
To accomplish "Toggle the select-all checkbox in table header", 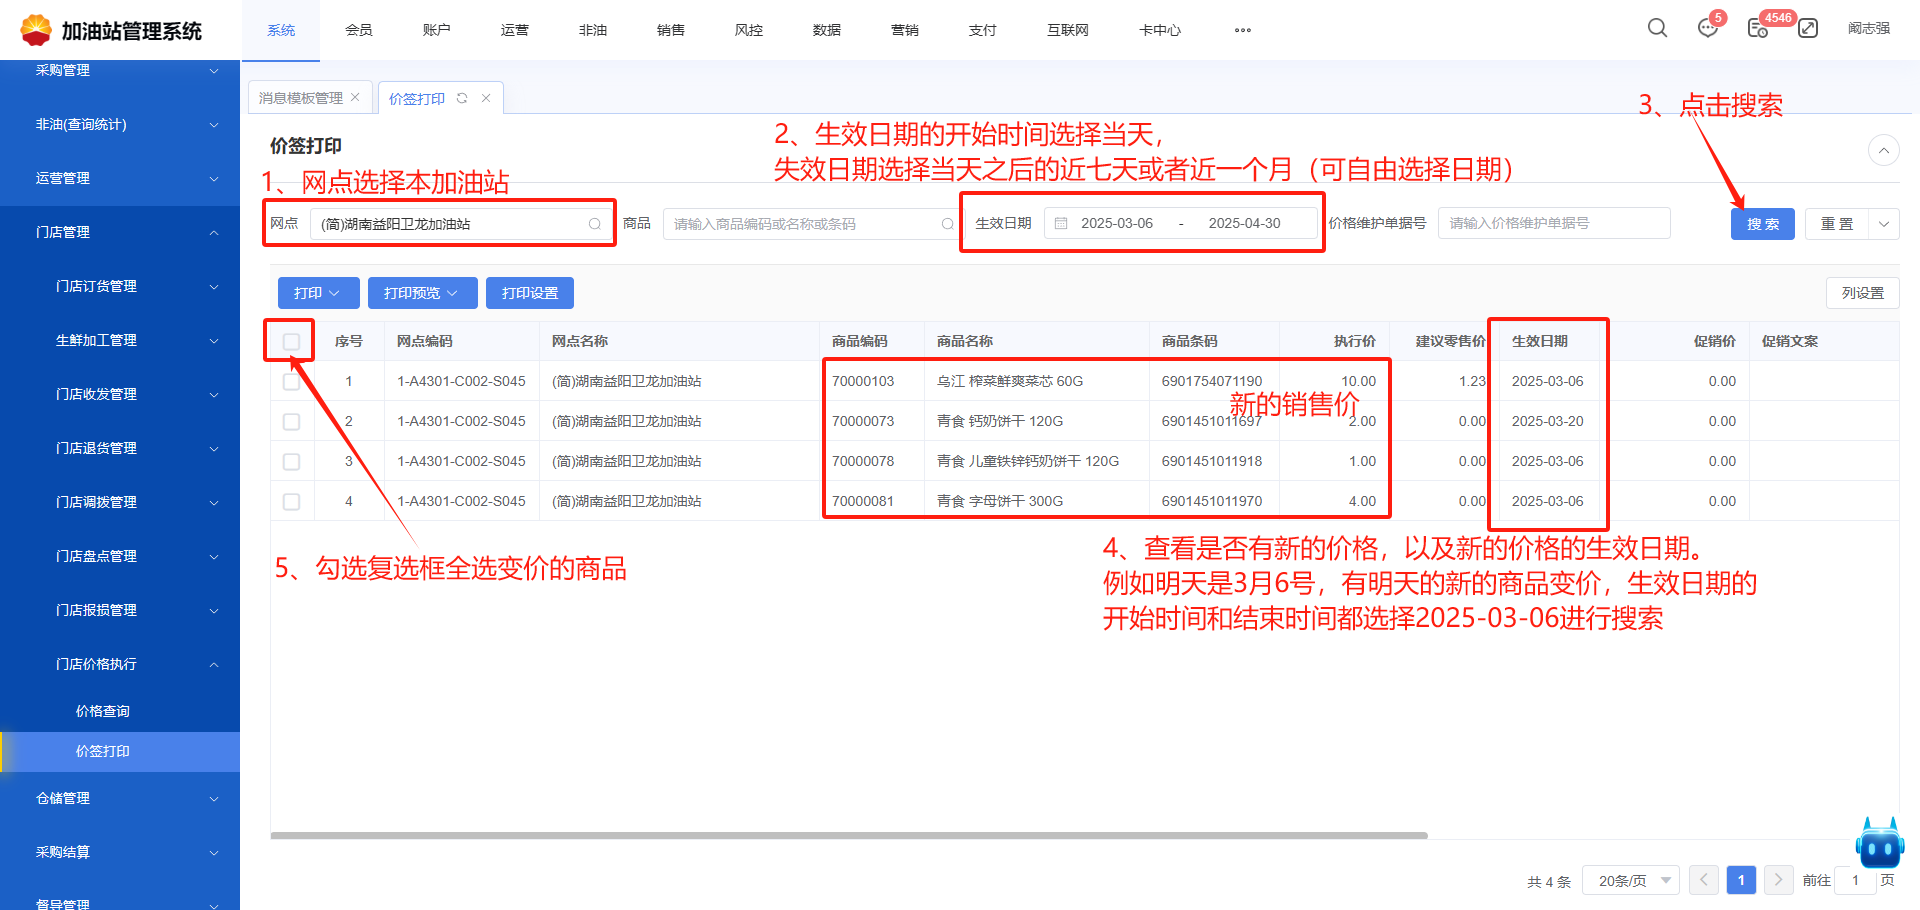I will [291, 342].
